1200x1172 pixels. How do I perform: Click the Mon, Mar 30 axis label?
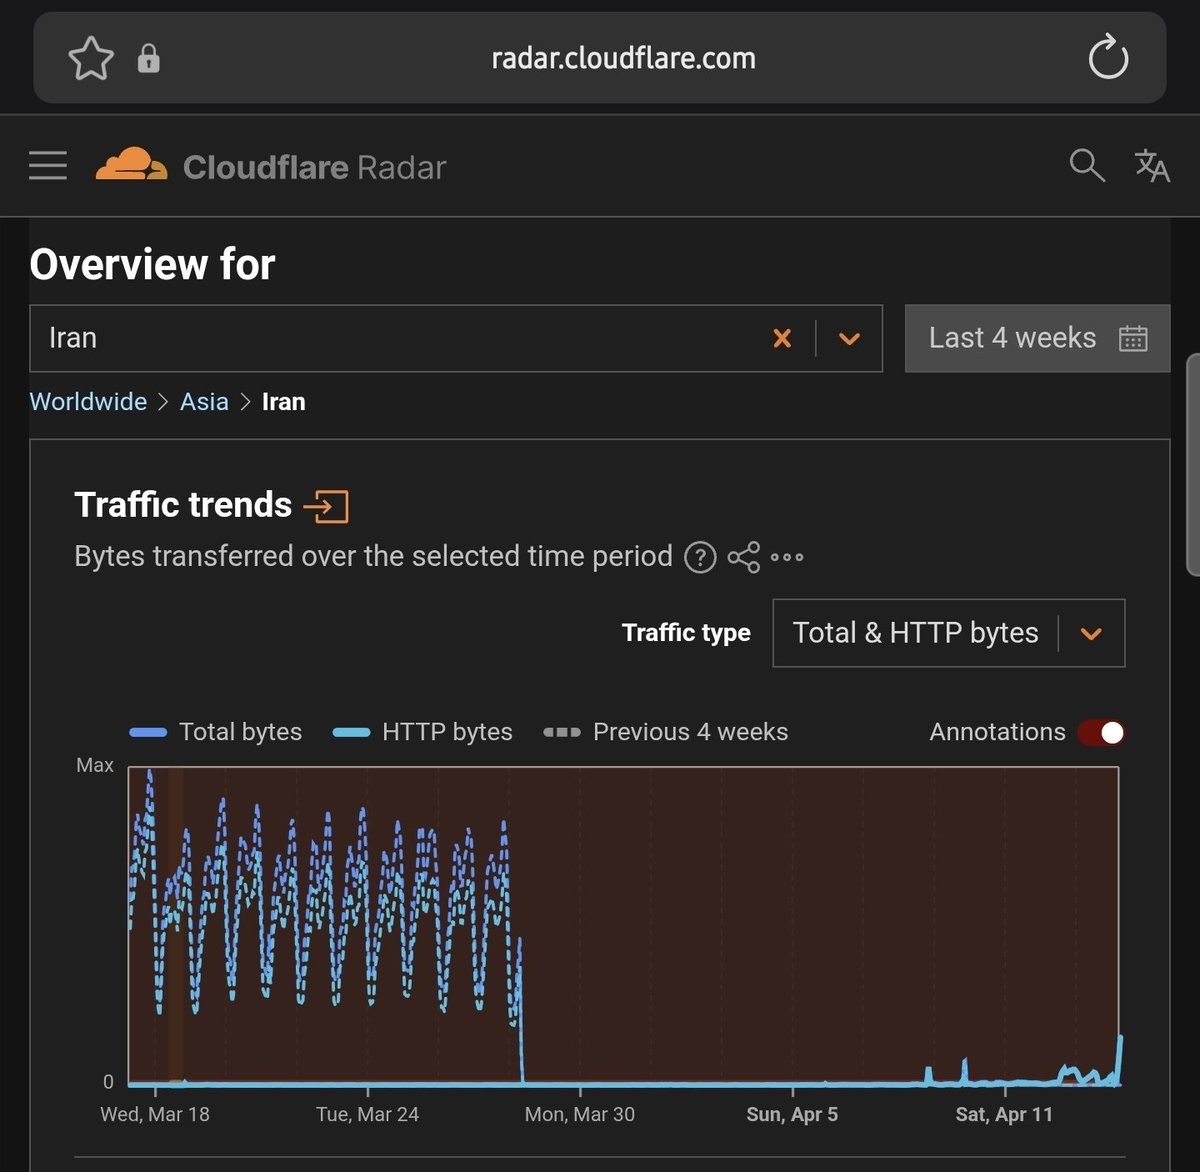click(x=580, y=1114)
